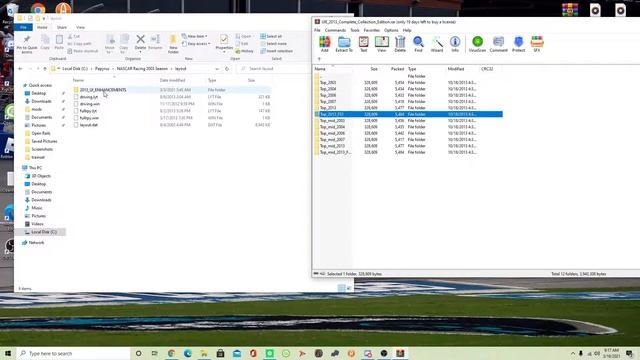640x360 pixels.
Task: Open the Commands menu in WinRAR
Action: click(335, 30)
